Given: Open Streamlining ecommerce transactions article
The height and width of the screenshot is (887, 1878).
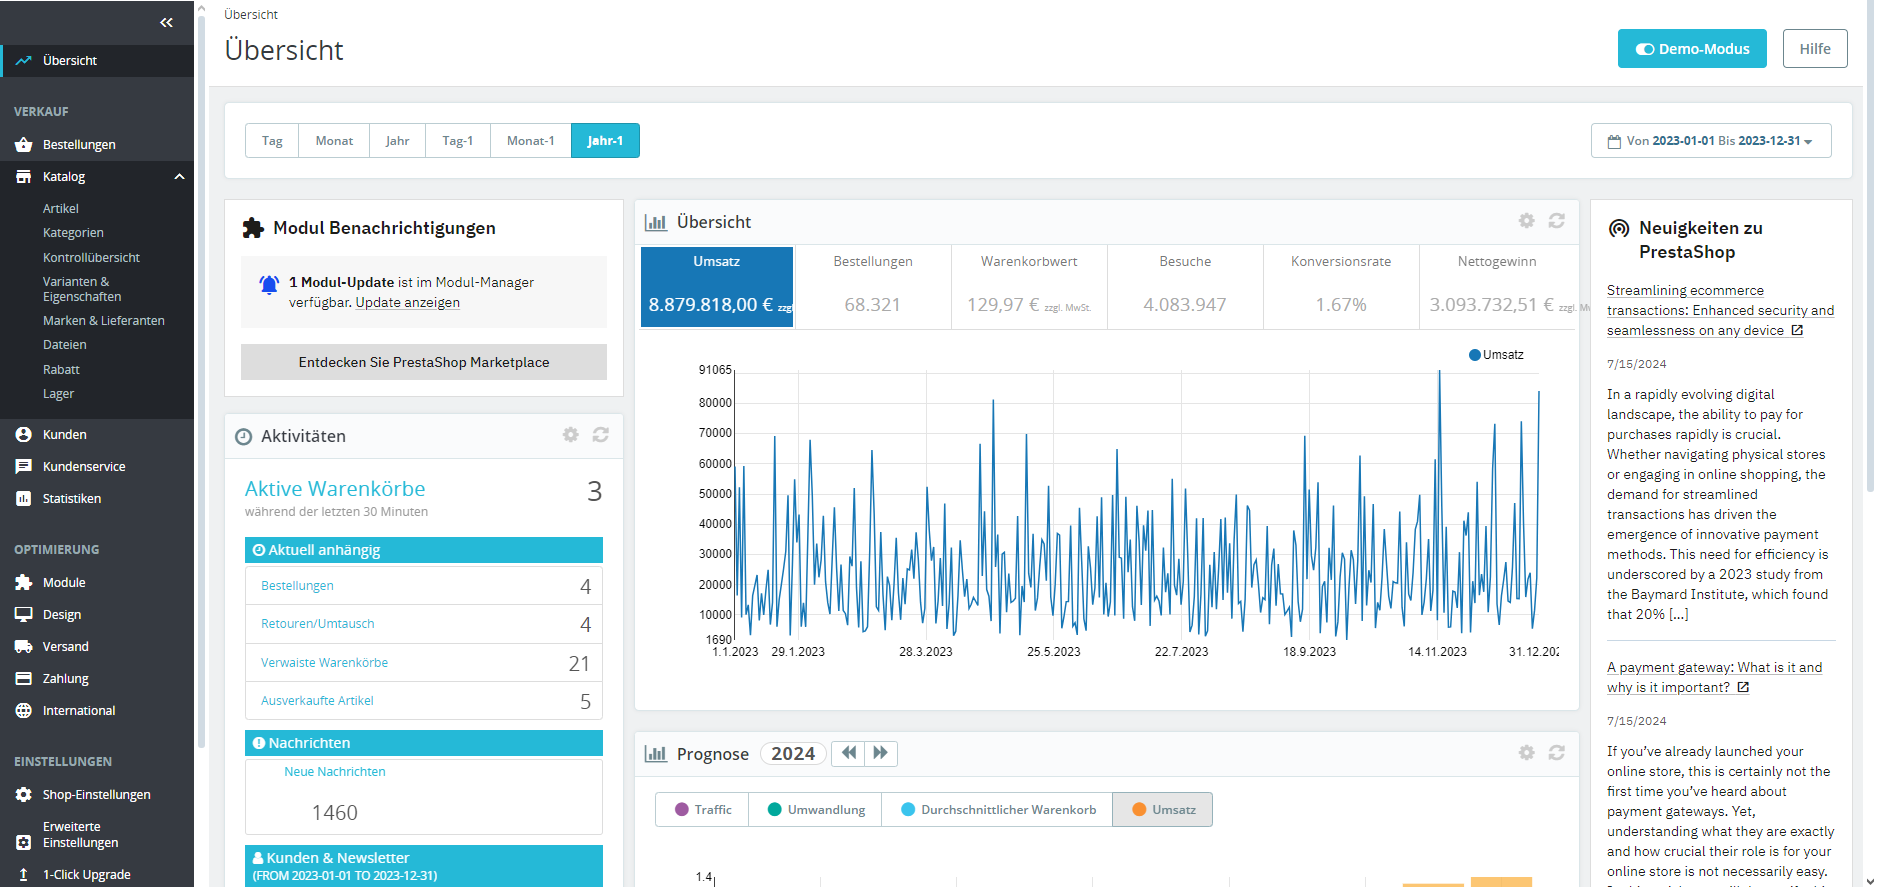Looking at the screenshot, I should pyautogui.click(x=1720, y=311).
